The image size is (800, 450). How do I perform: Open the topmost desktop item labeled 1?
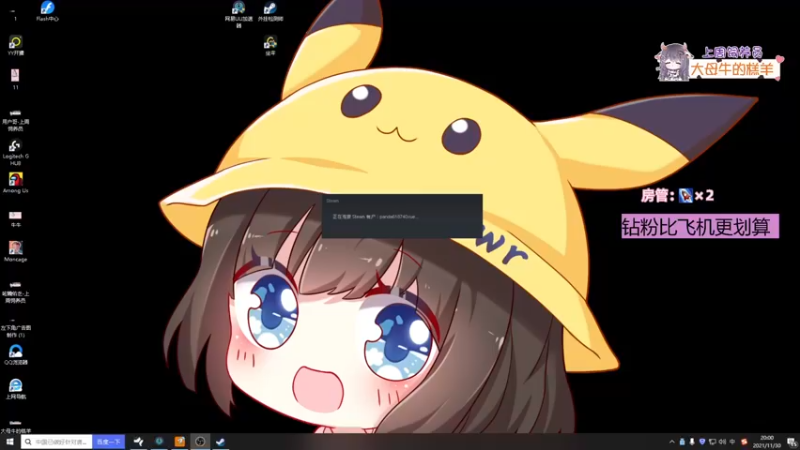(x=15, y=14)
